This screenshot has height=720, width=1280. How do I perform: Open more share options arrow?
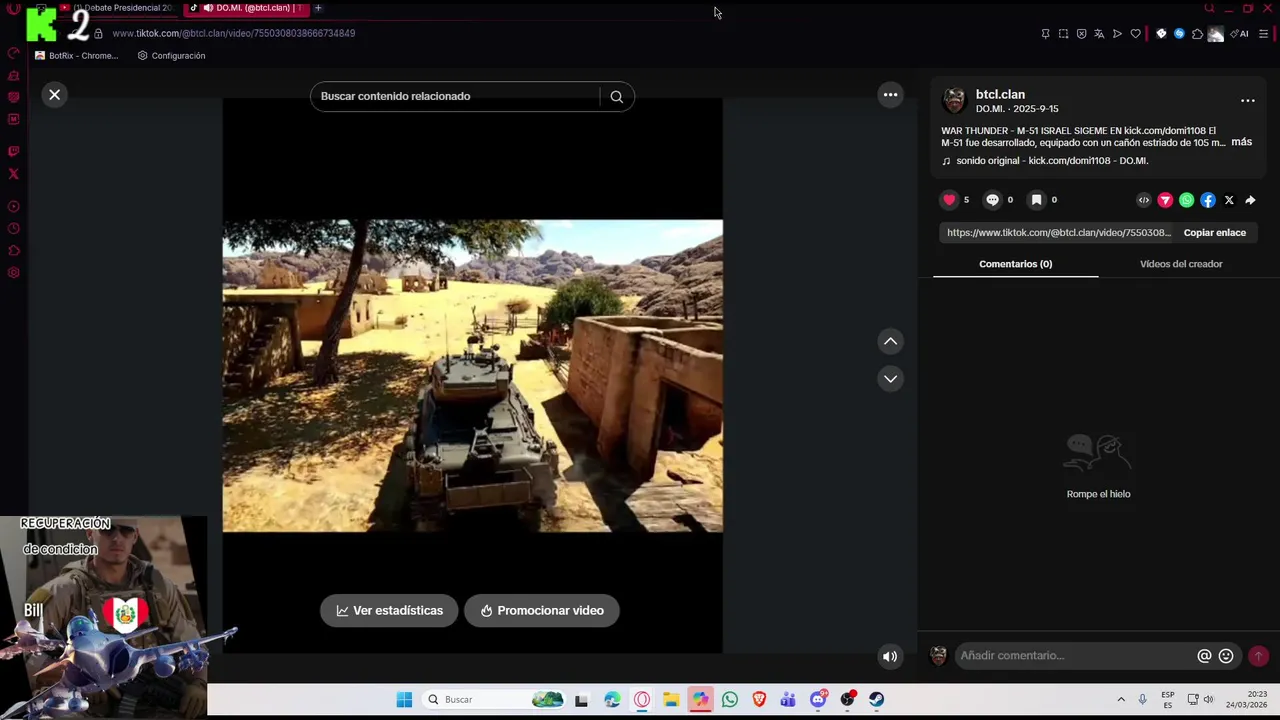click(x=1250, y=200)
